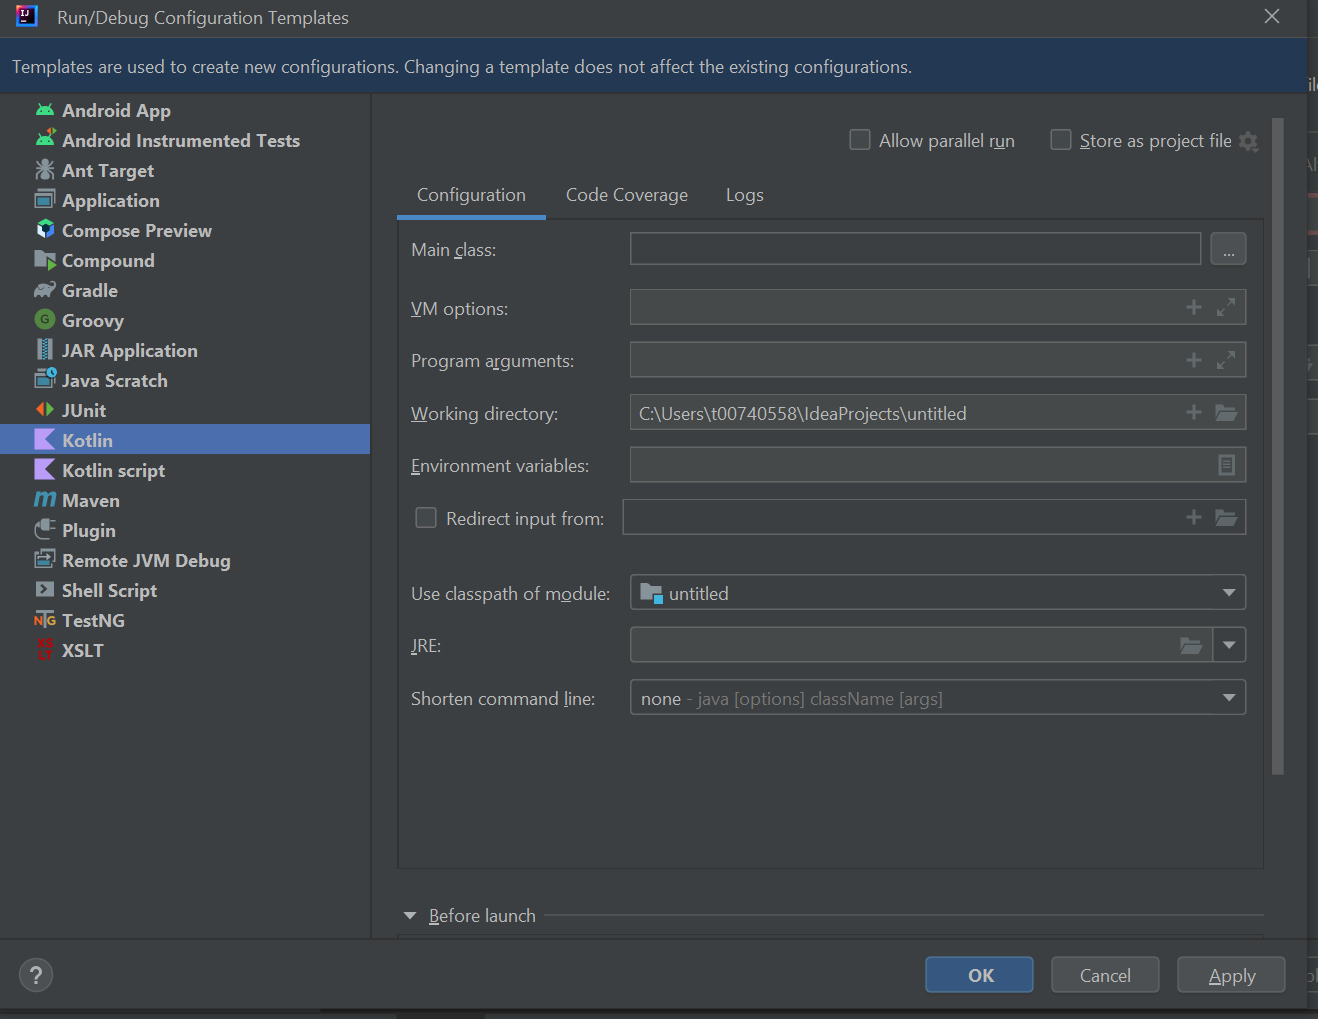The height and width of the screenshot is (1019, 1318).
Task: Enable Store as project file checkbox
Action: [x=1061, y=140]
